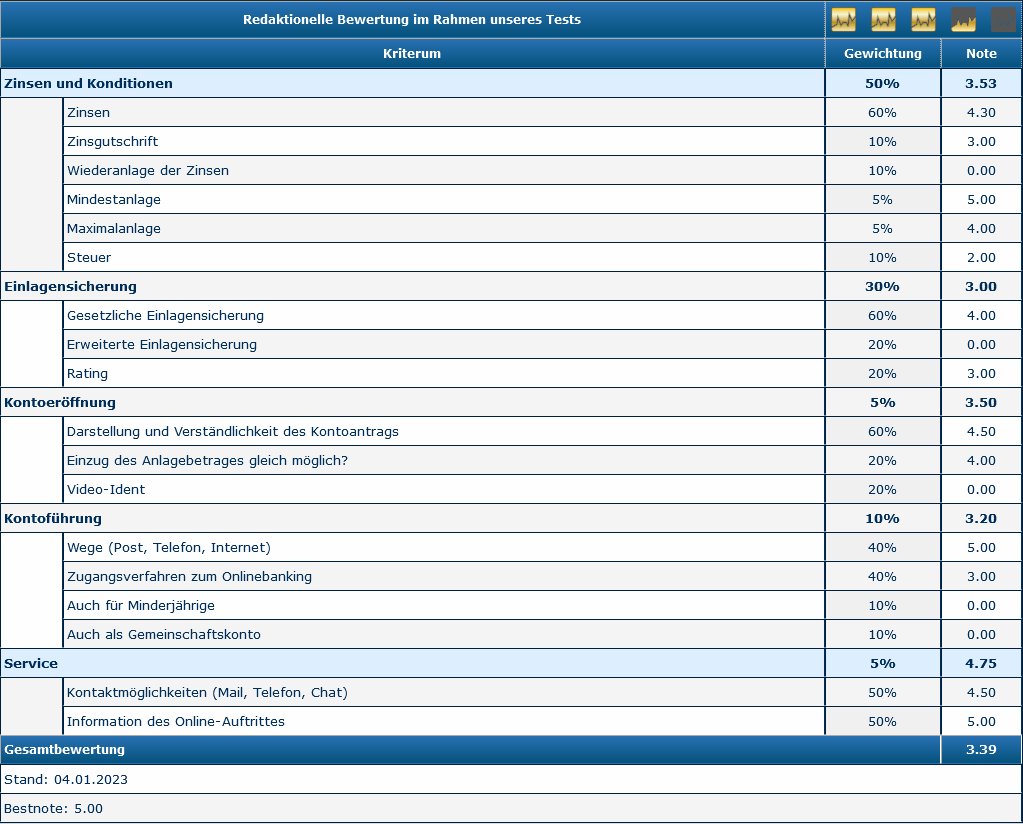Viewport: 1023px width, 824px height.
Task: Click Auch für Minderjährige label
Action: [140, 605]
